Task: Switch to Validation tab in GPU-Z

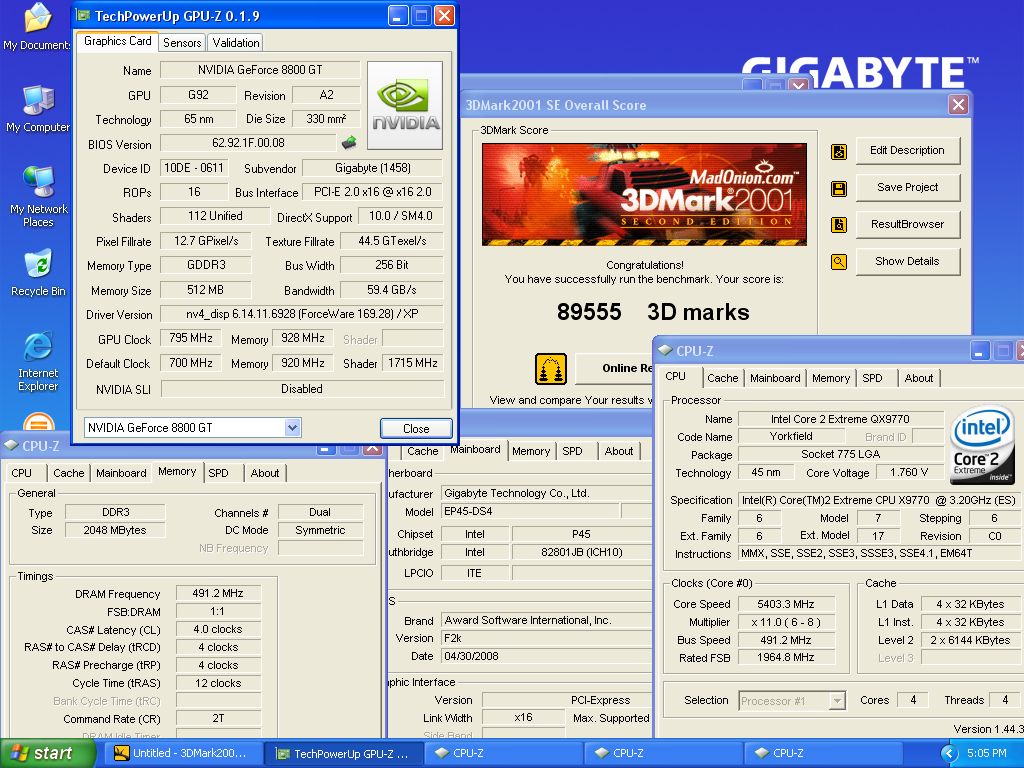Action: click(x=235, y=42)
